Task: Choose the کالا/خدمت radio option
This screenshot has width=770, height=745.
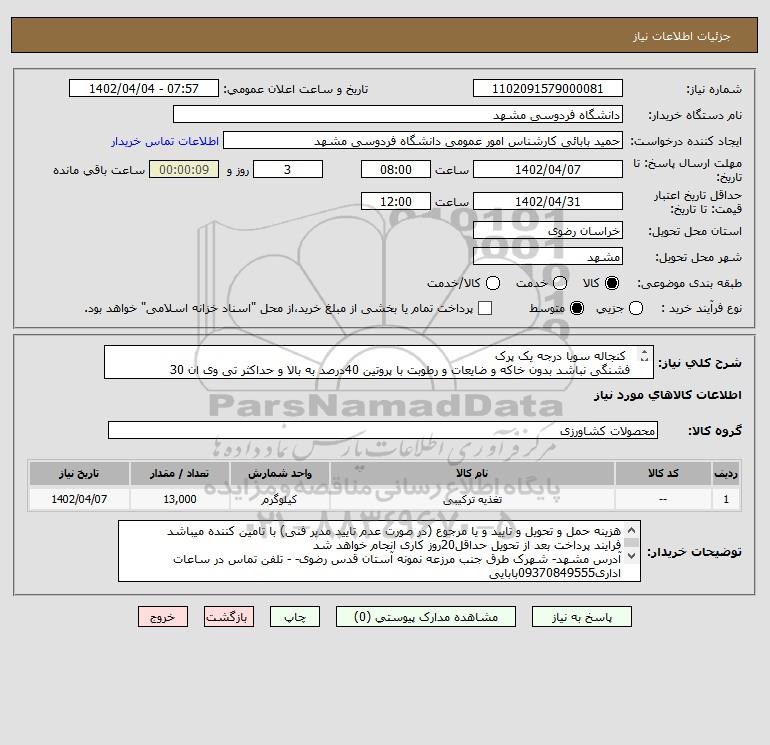Action: (x=493, y=283)
